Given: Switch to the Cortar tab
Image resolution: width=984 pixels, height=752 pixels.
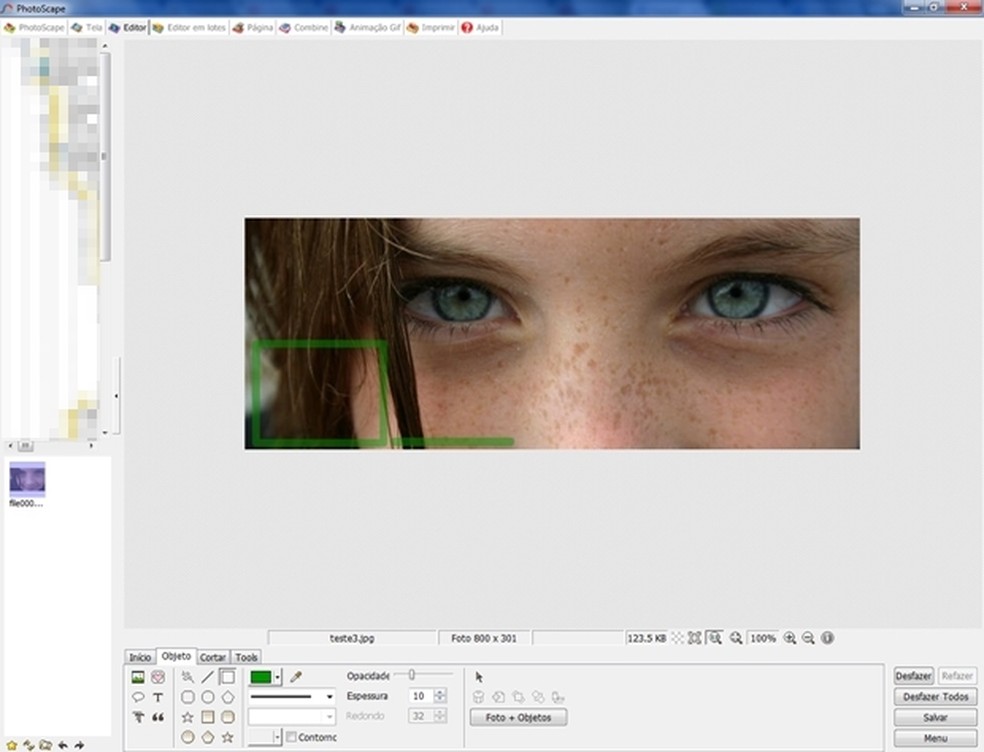Looking at the screenshot, I should click(x=212, y=657).
